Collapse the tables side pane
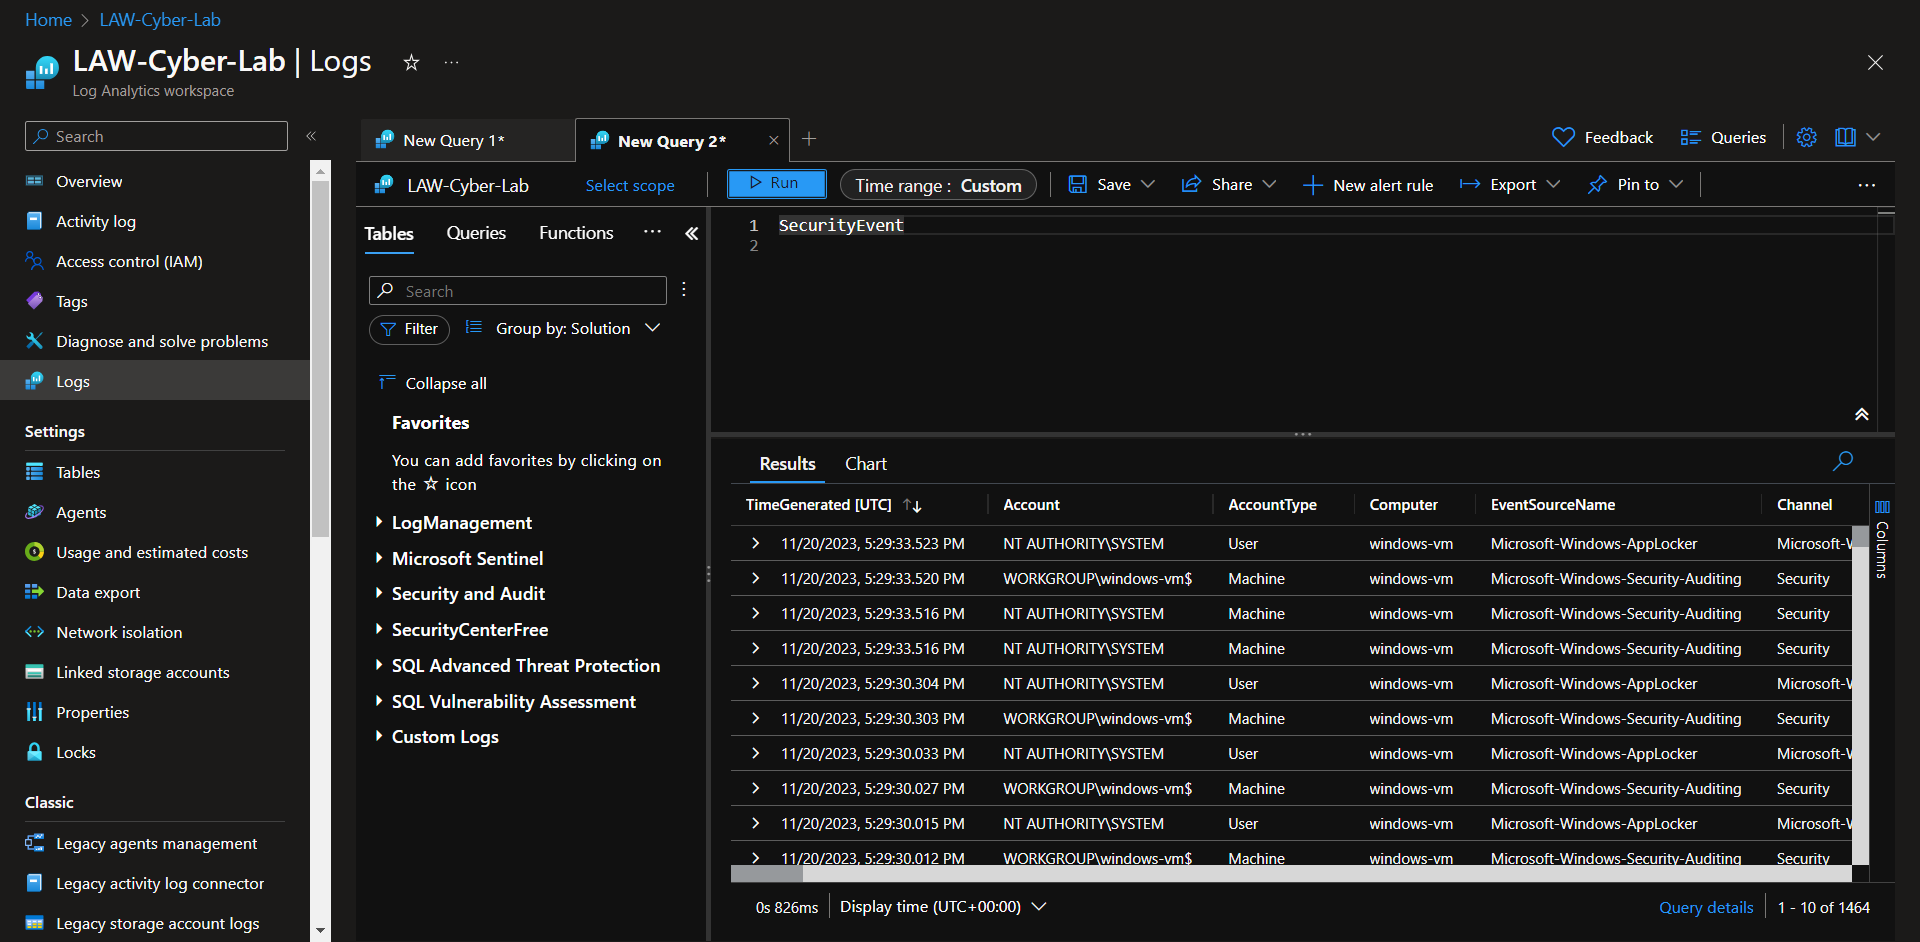Viewport: 1920px width, 942px height. point(691,233)
